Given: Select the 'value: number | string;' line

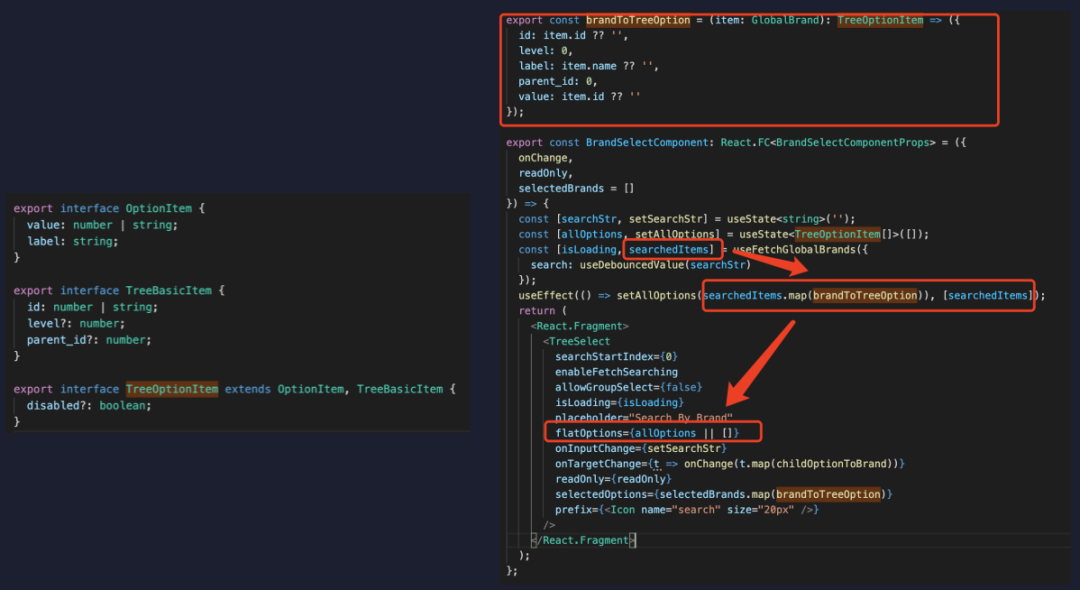Looking at the screenshot, I should point(102,225).
